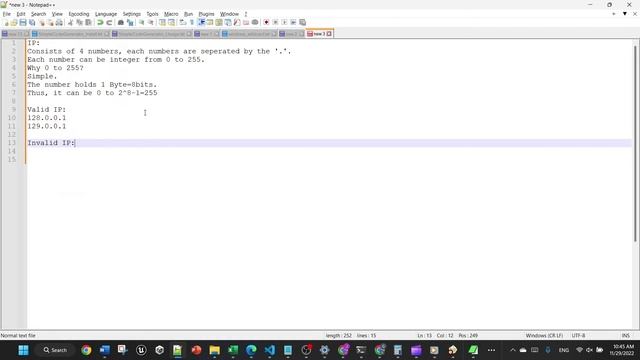
Task: Click the Redo arrow icon
Action: (109, 22)
